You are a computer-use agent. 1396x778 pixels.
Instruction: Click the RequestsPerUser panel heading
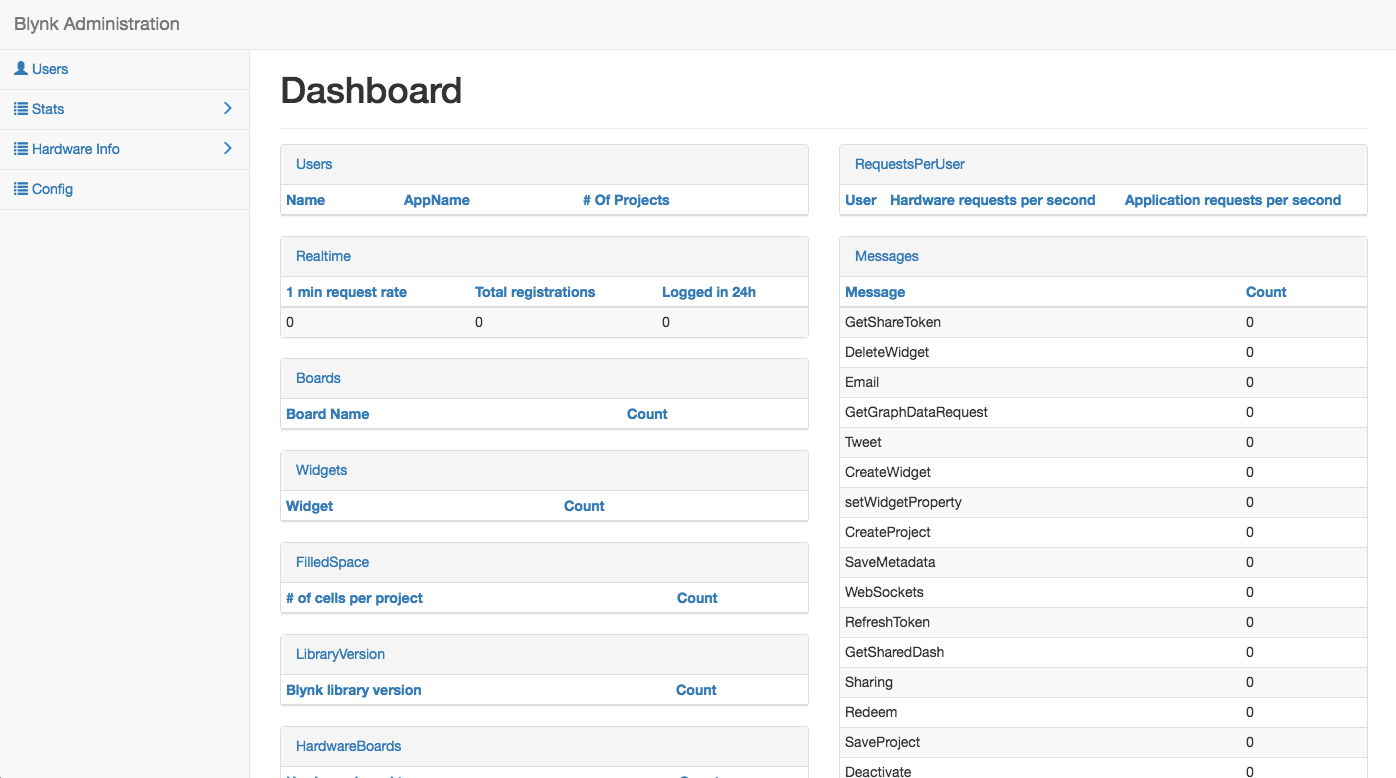tap(1103, 164)
